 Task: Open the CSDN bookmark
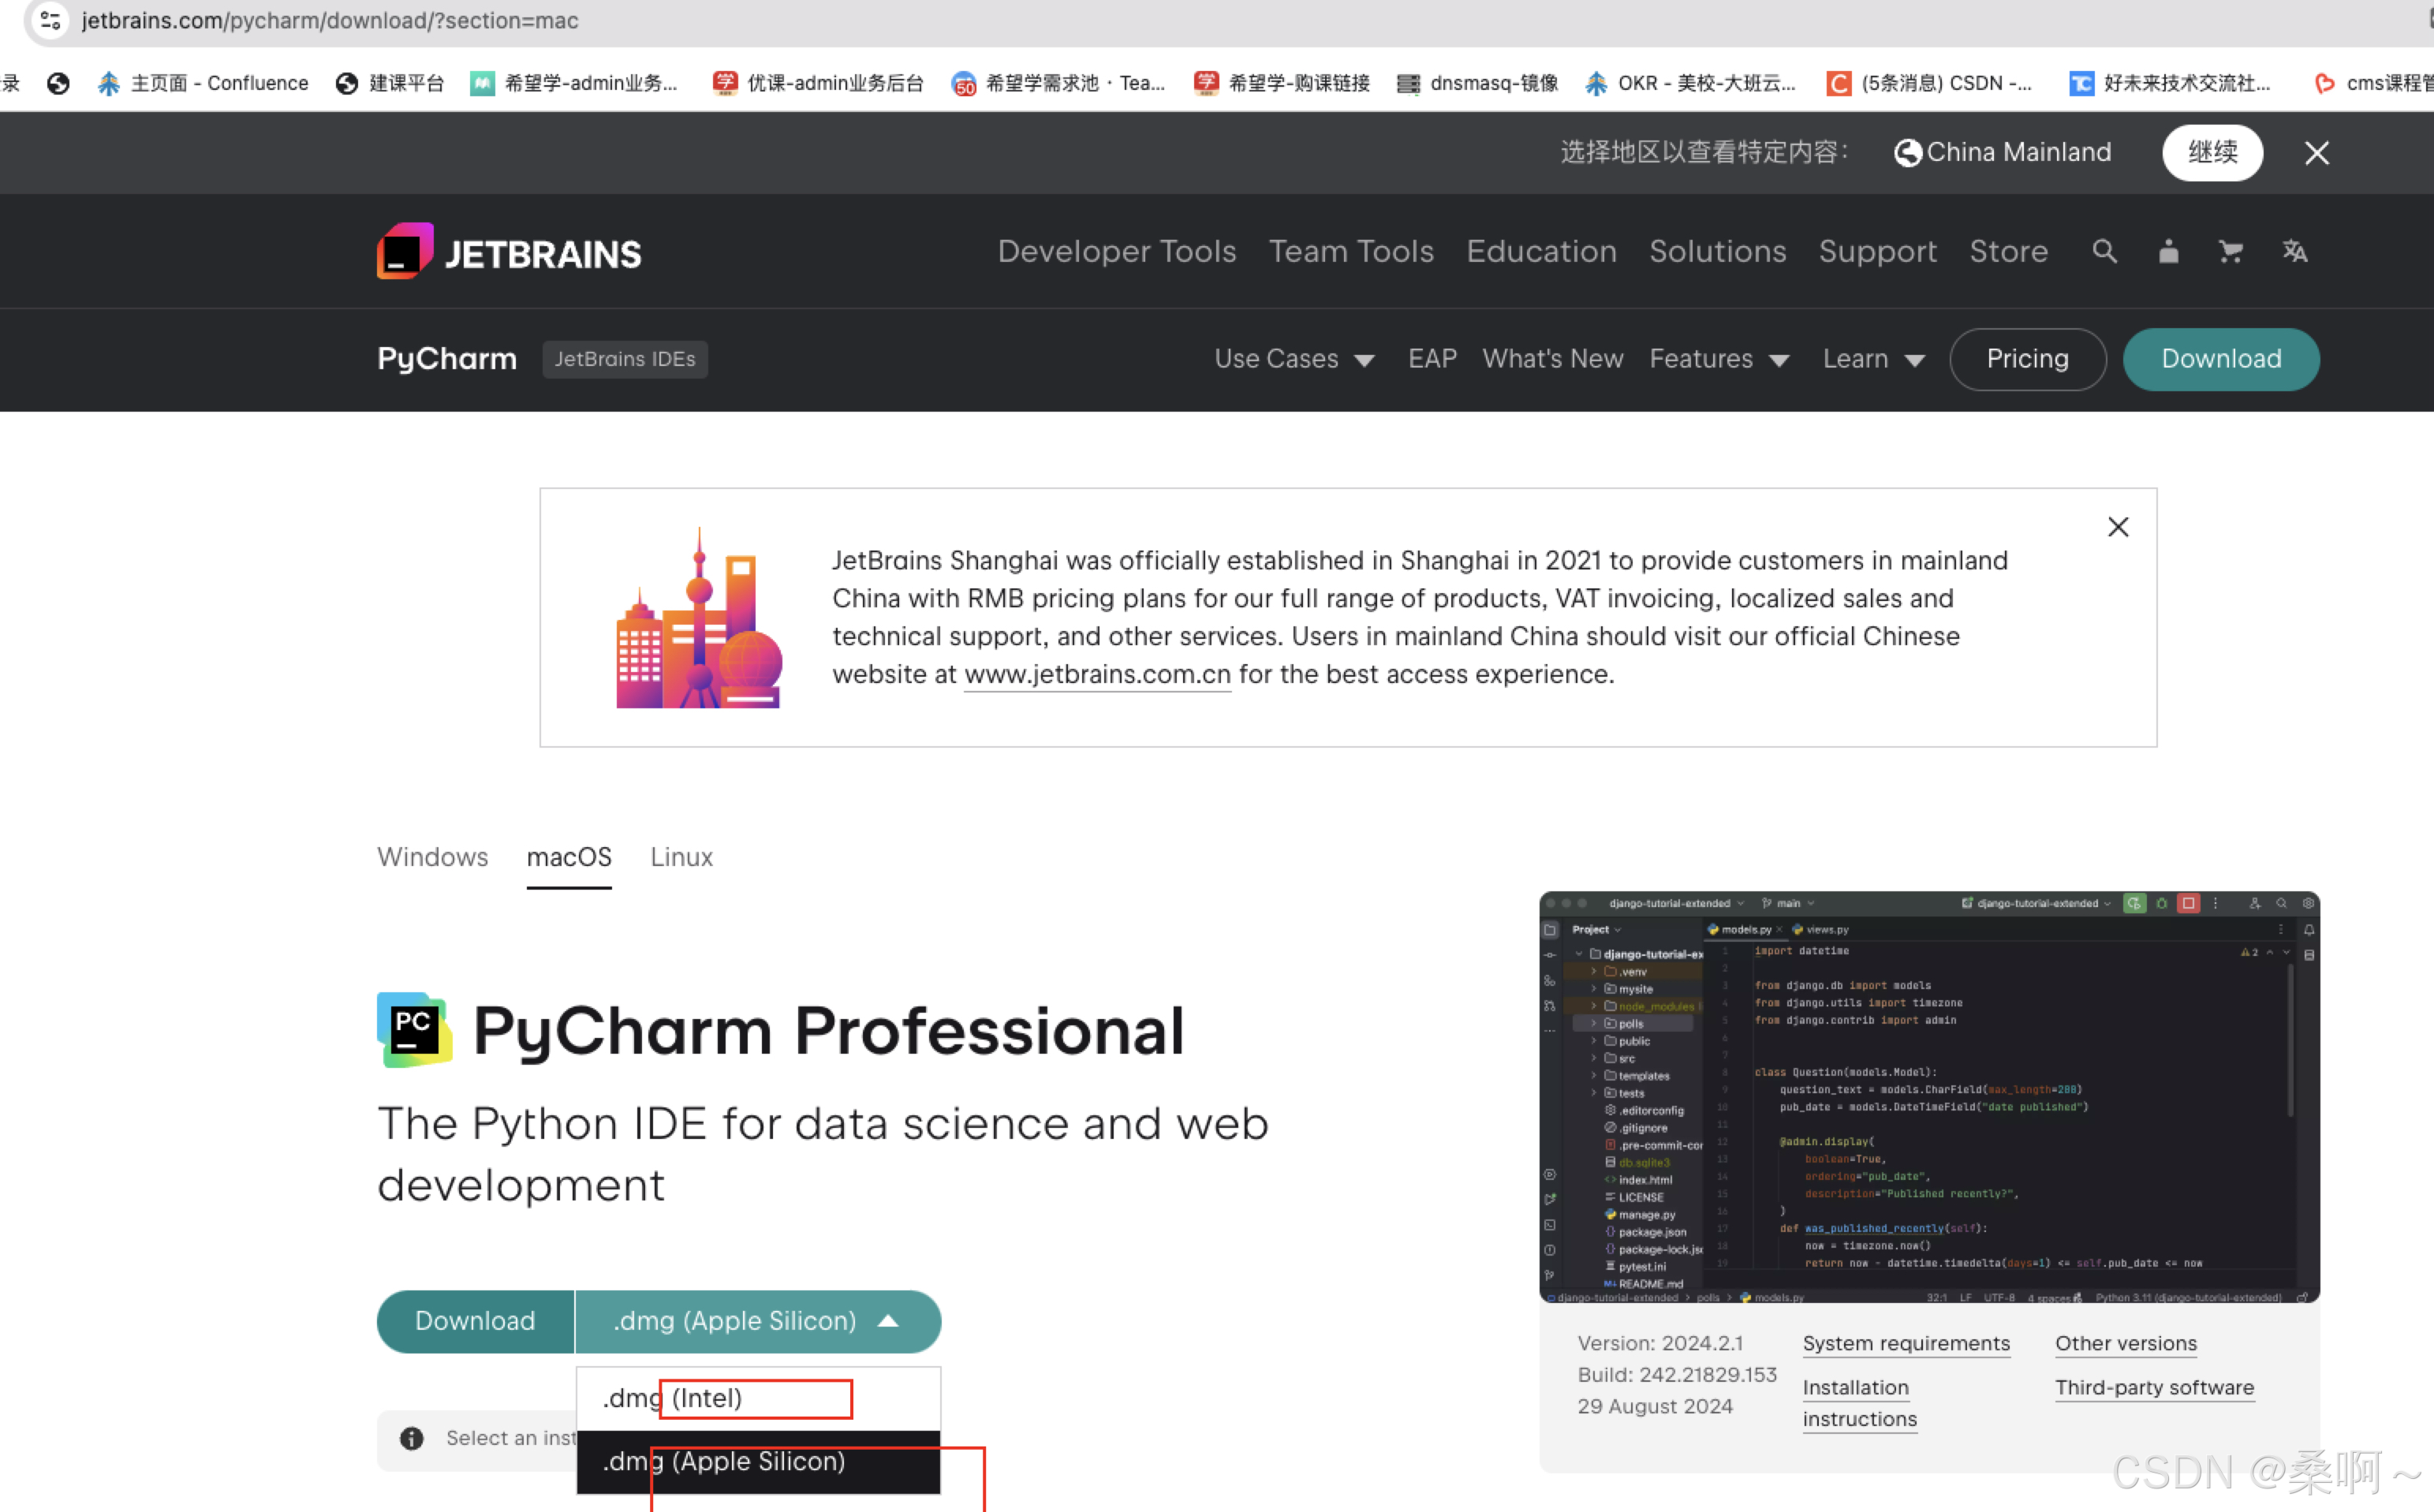[x=1929, y=83]
